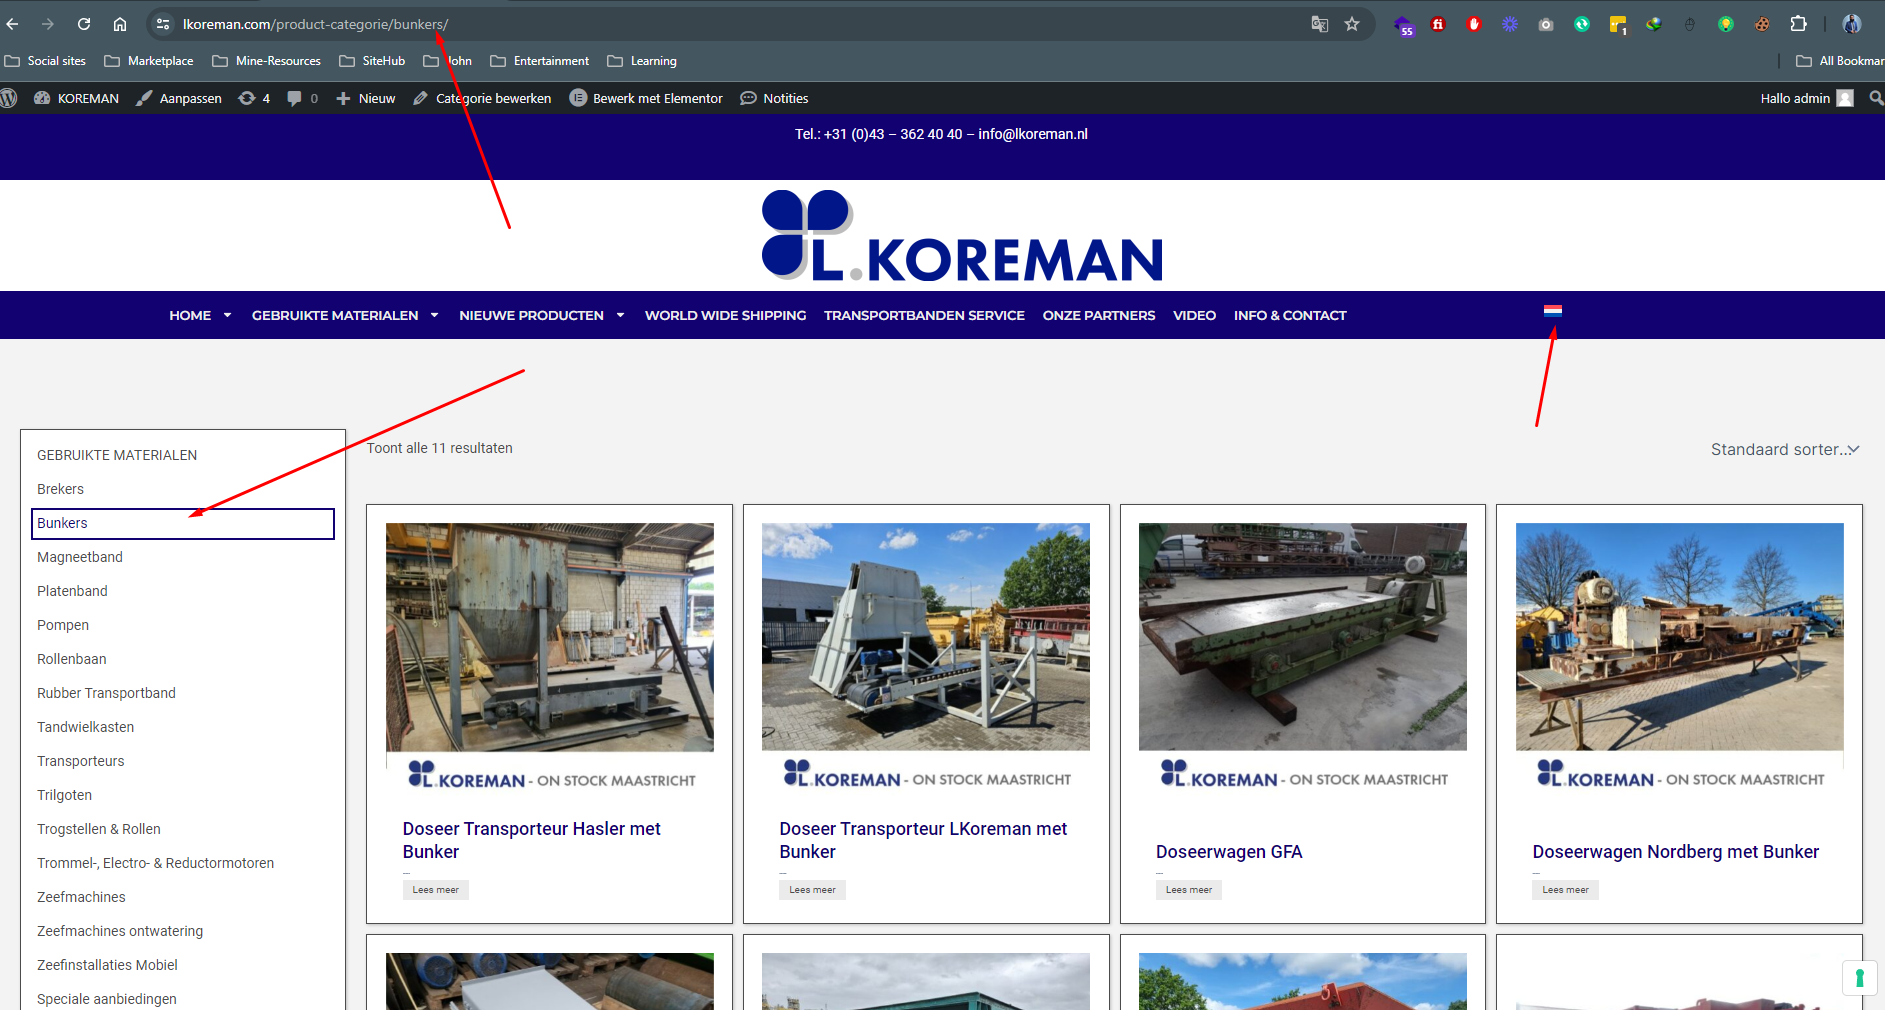1885x1010 pixels.
Task: Click the L.KOREMAN site logo
Action: (962, 235)
